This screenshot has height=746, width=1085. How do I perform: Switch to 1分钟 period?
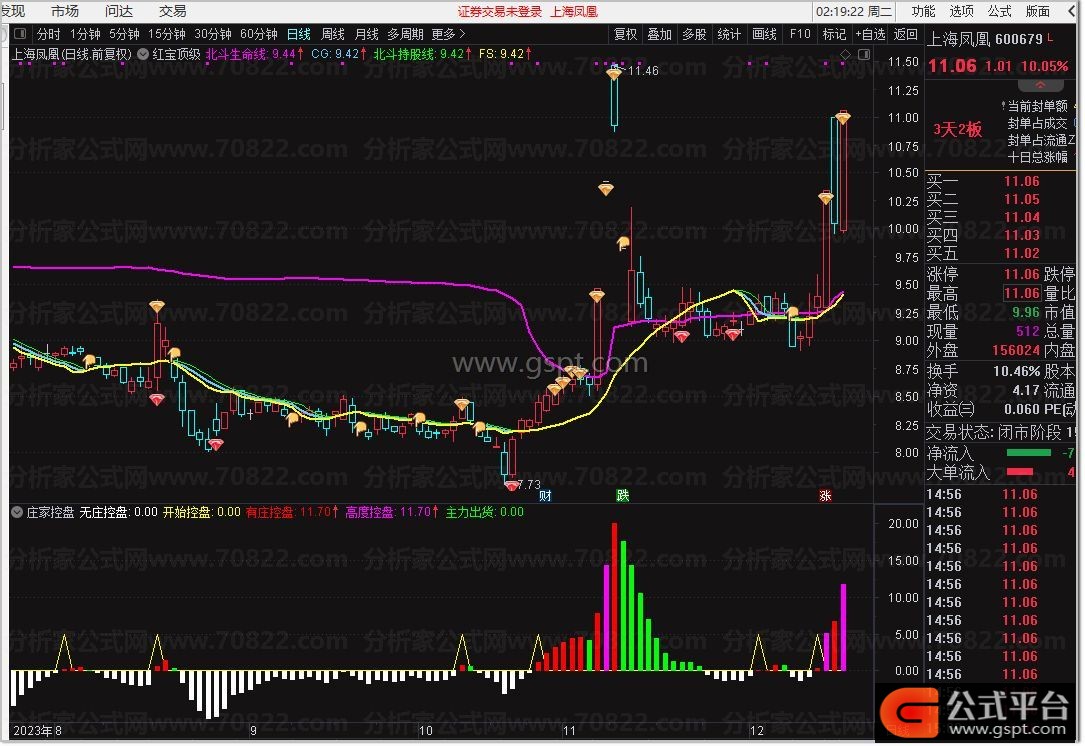coord(85,34)
